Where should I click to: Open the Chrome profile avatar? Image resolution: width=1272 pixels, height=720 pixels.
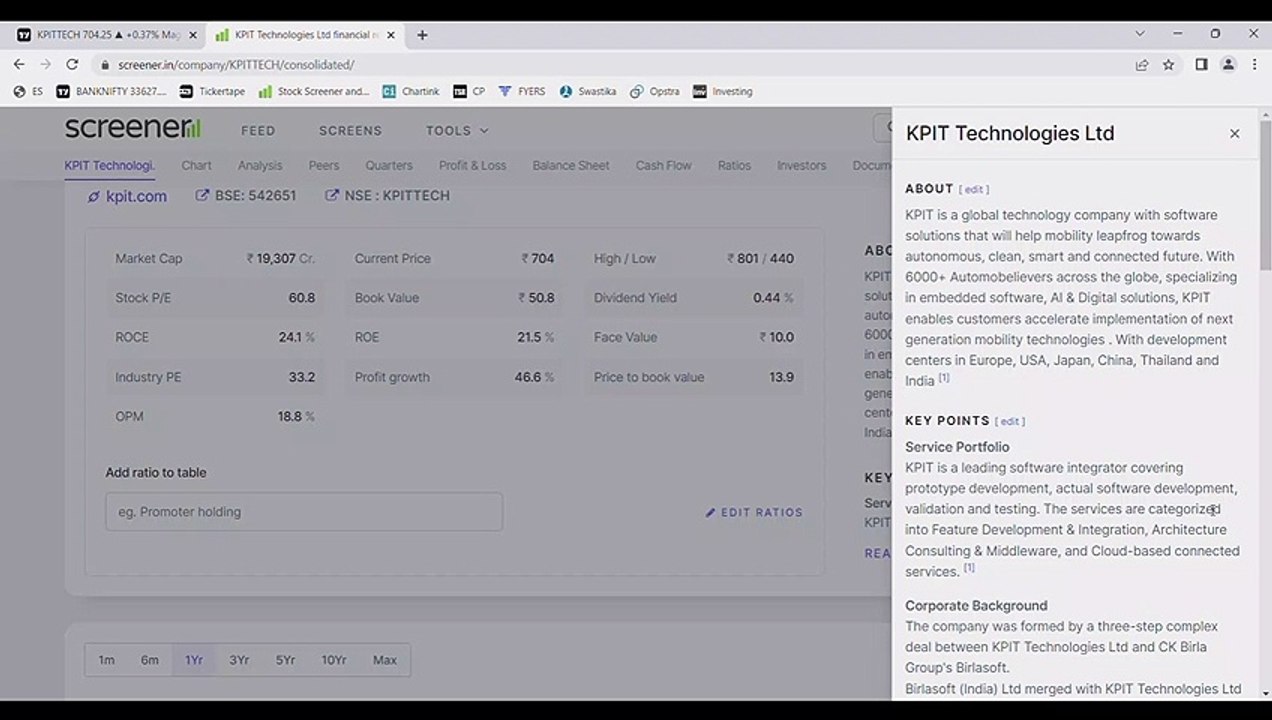click(x=1228, y=64)
